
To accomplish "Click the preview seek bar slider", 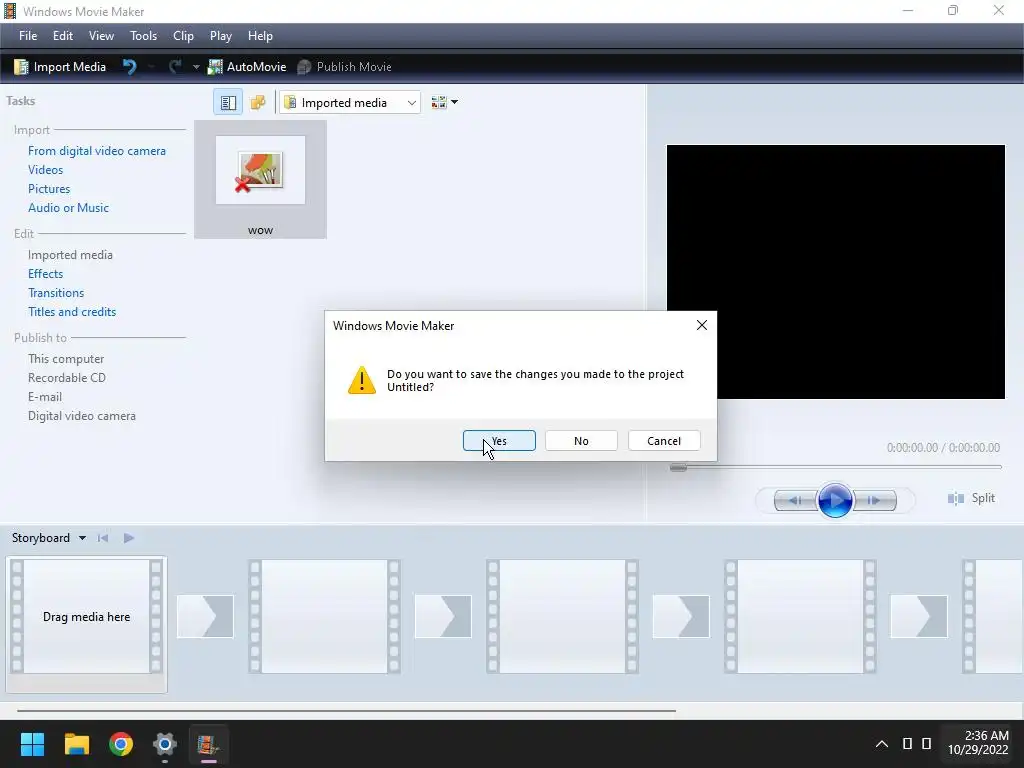I will pyautogui.click(x=679, y=467).
